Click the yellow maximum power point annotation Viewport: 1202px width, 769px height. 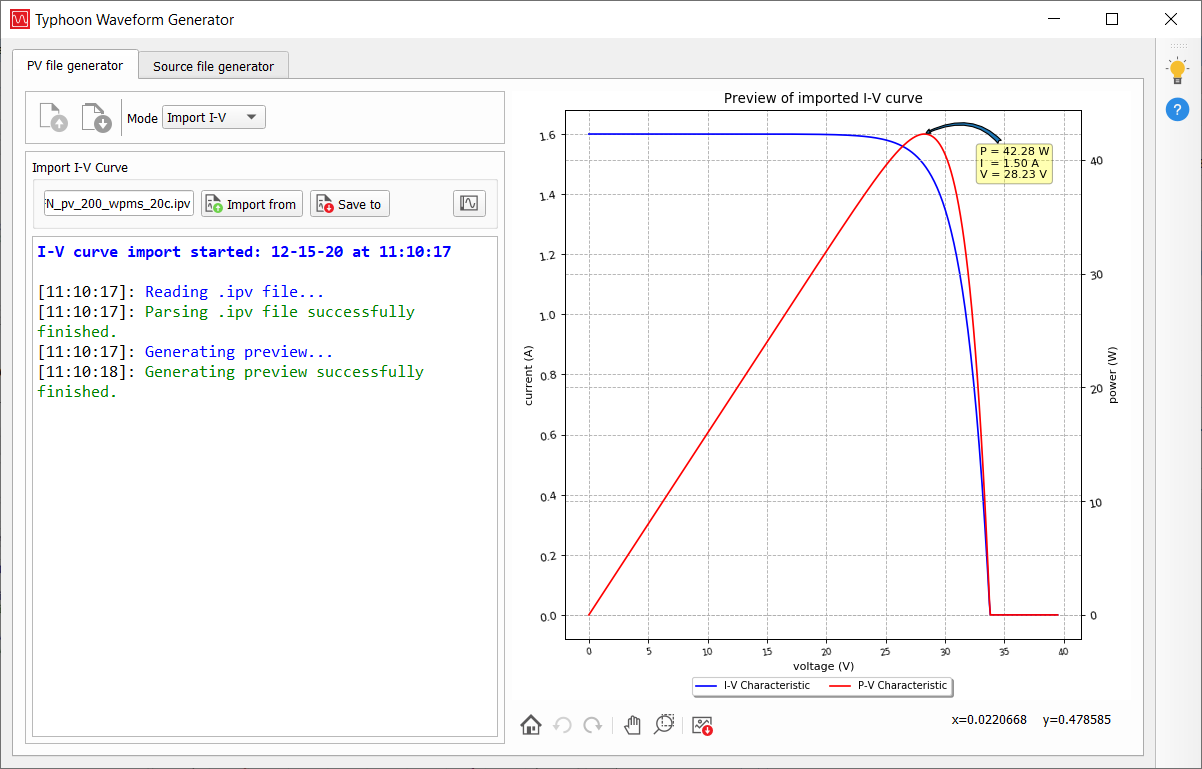(1014, 162)
